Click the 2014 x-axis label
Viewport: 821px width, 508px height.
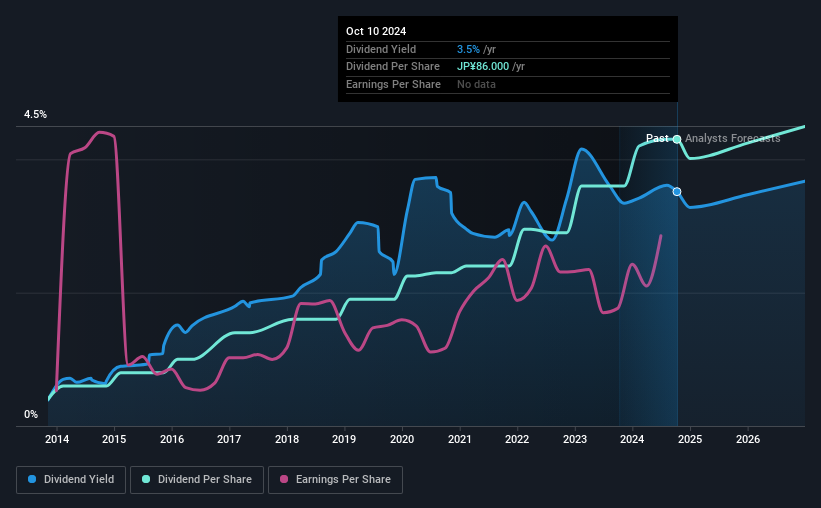coord(57,439)
